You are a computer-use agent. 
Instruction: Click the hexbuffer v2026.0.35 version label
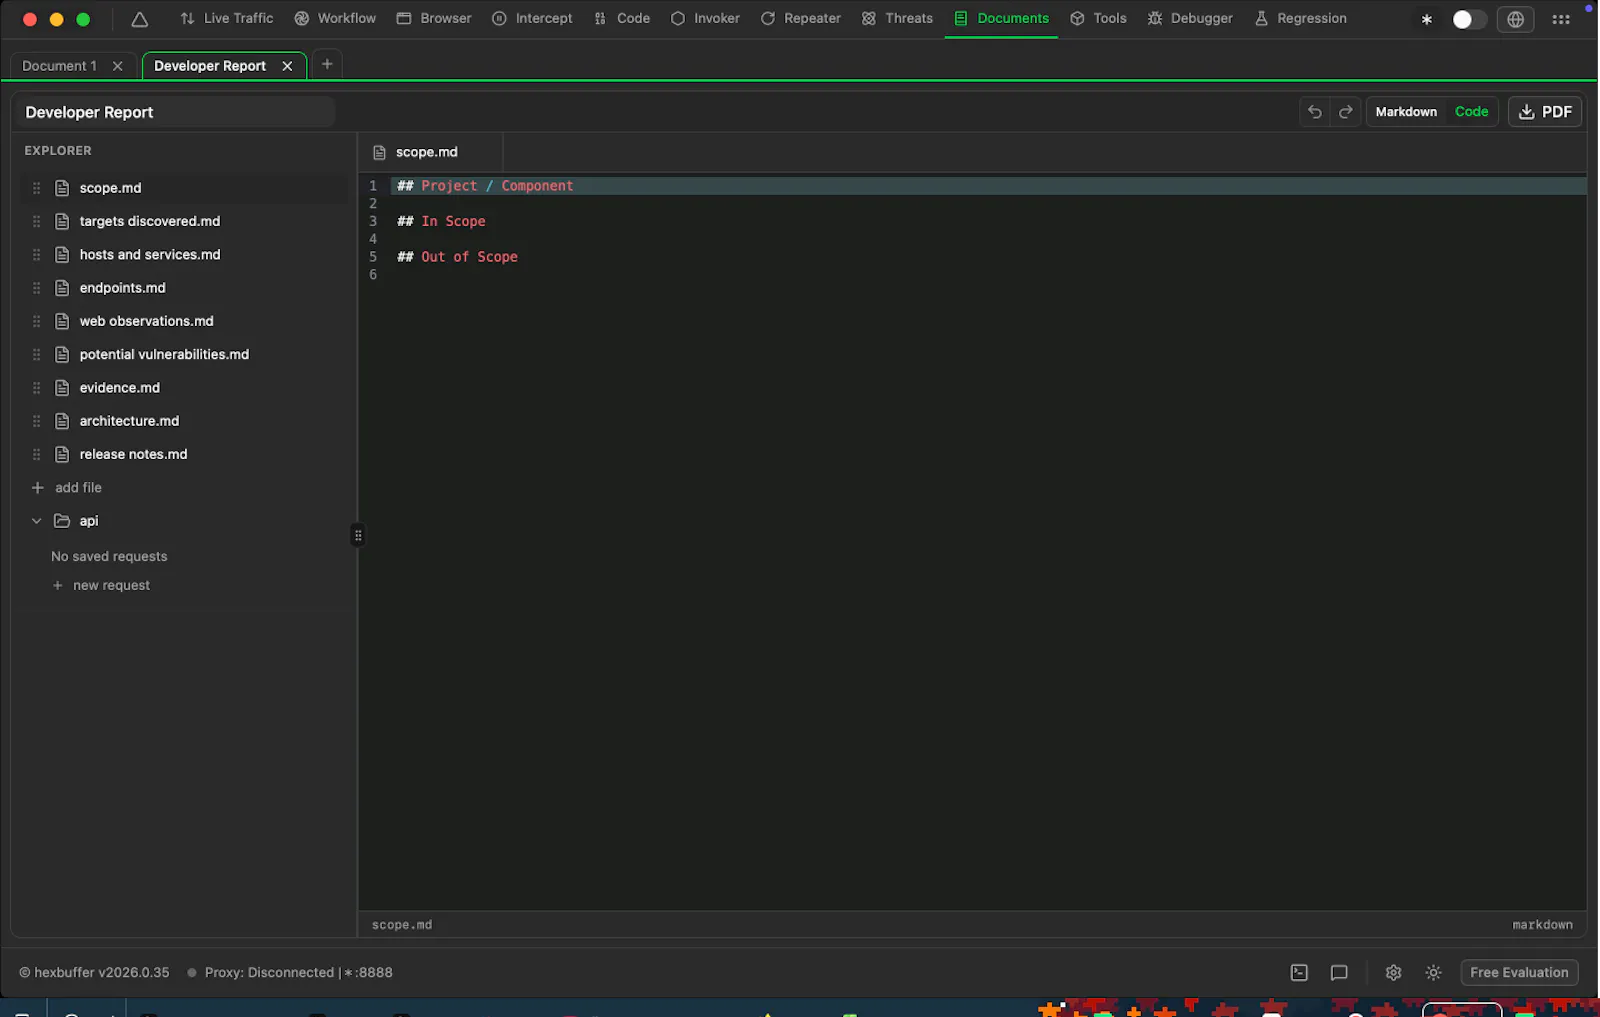click(94, 972)
